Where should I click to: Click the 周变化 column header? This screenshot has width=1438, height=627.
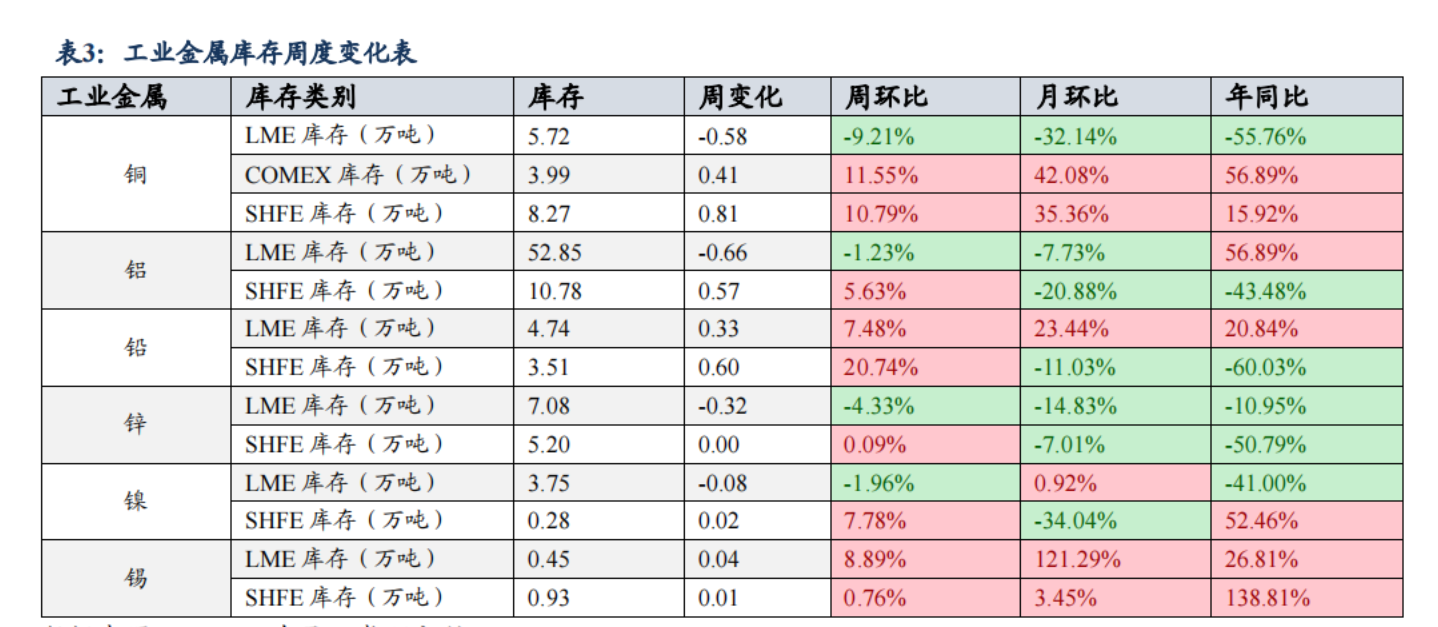740,97
